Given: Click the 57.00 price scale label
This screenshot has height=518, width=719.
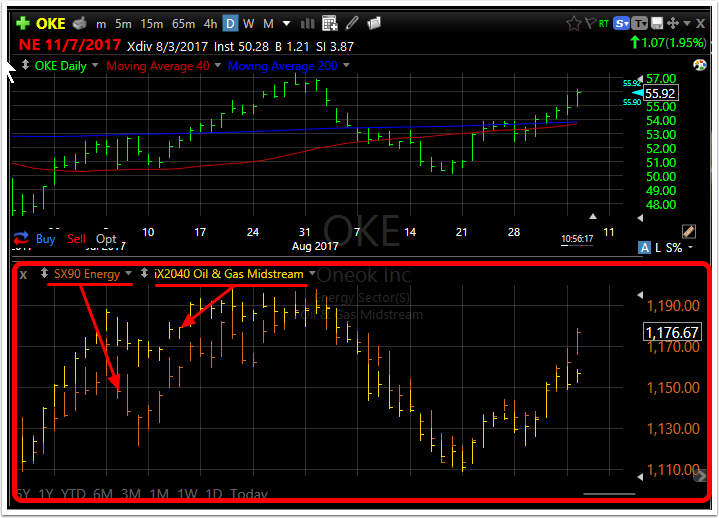Looking at the screenshot, I should click(x=661, y=79).
